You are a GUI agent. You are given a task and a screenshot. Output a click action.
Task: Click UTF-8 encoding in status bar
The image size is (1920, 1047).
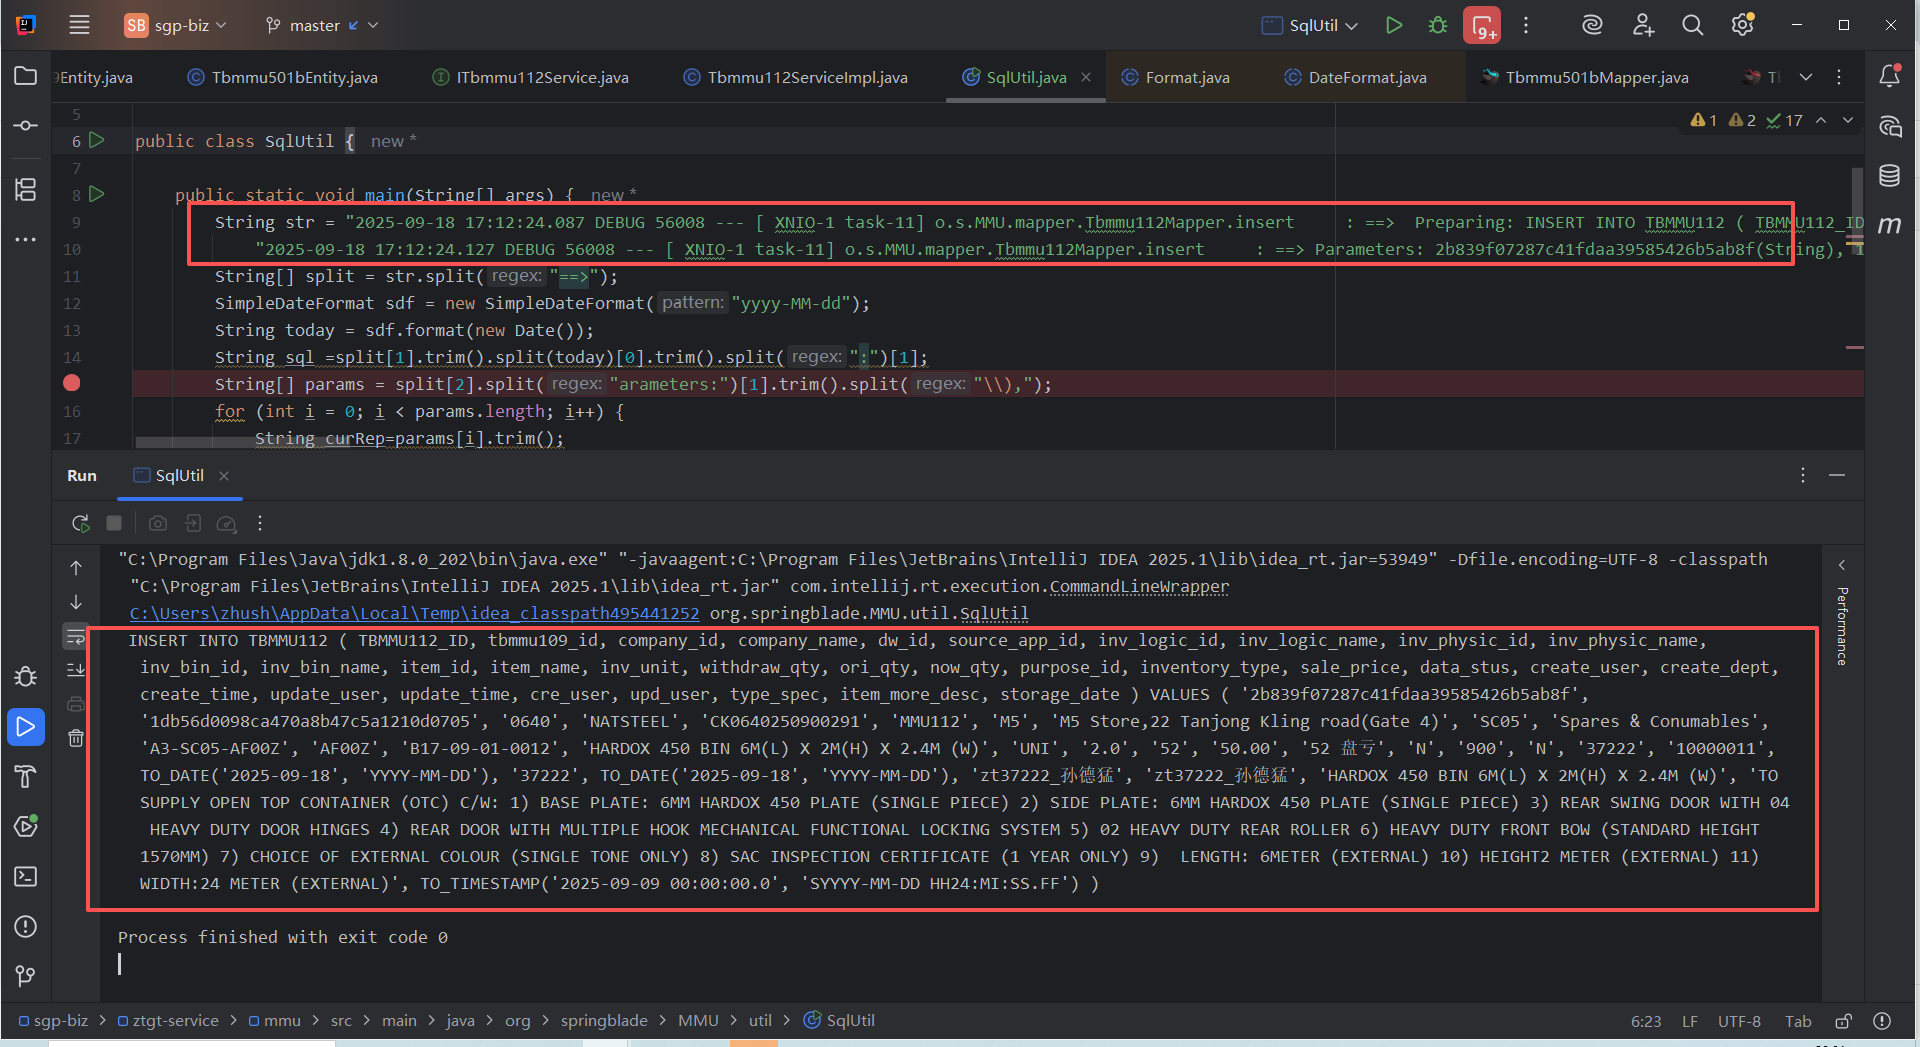pyautogui.click(x=1739, y=1021)
